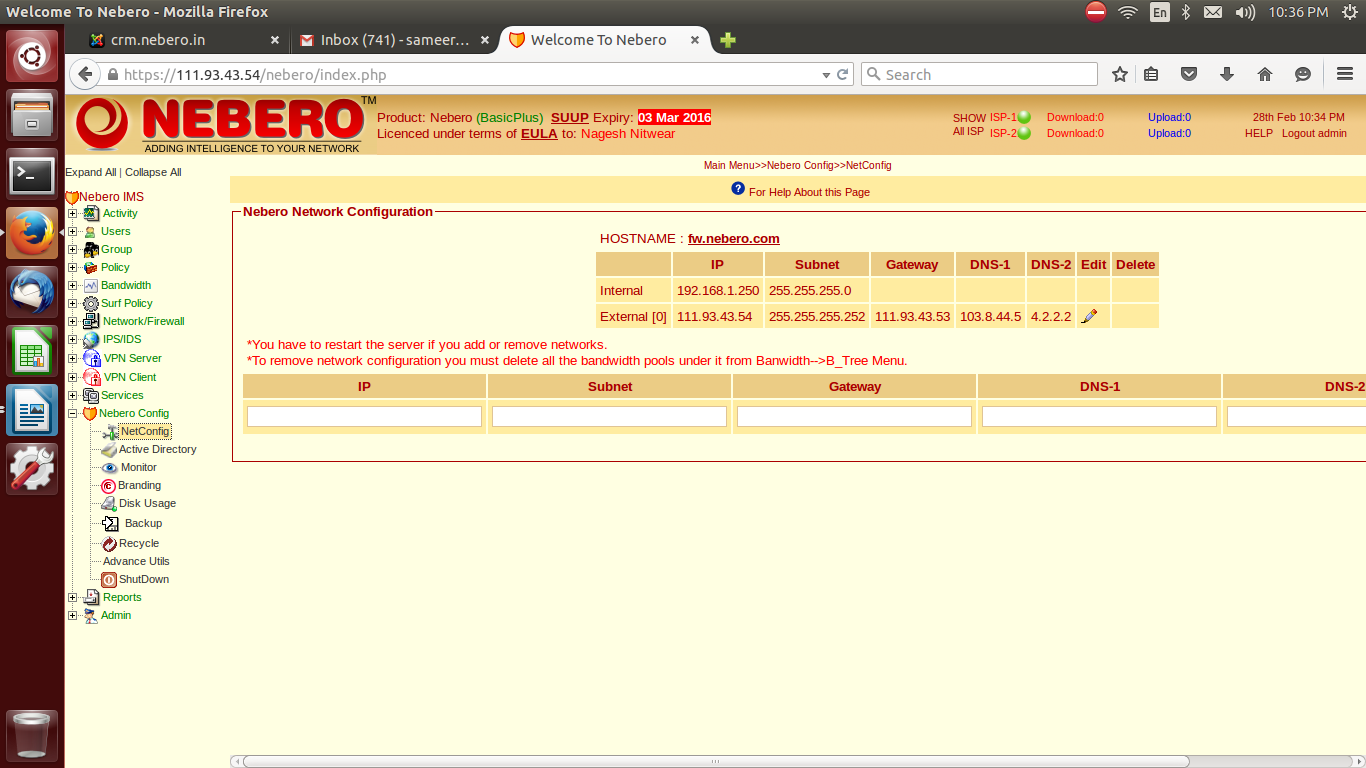Screen dimensions: 1366x768
Task: Click the pencil edit icon for External row
Action: click(1090, 316)
